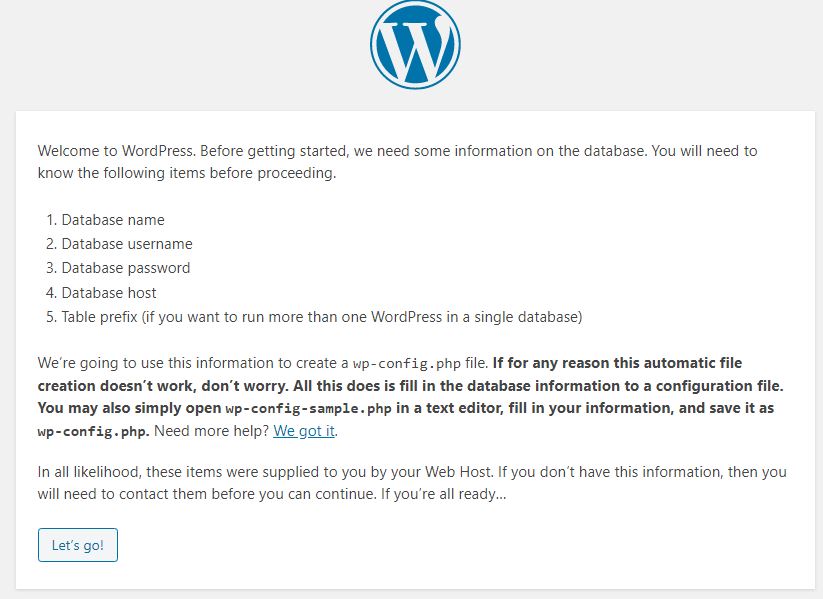Screen dimensions: 823x599
Task: Select the "Database host" list item
Action: coord(109,293)
